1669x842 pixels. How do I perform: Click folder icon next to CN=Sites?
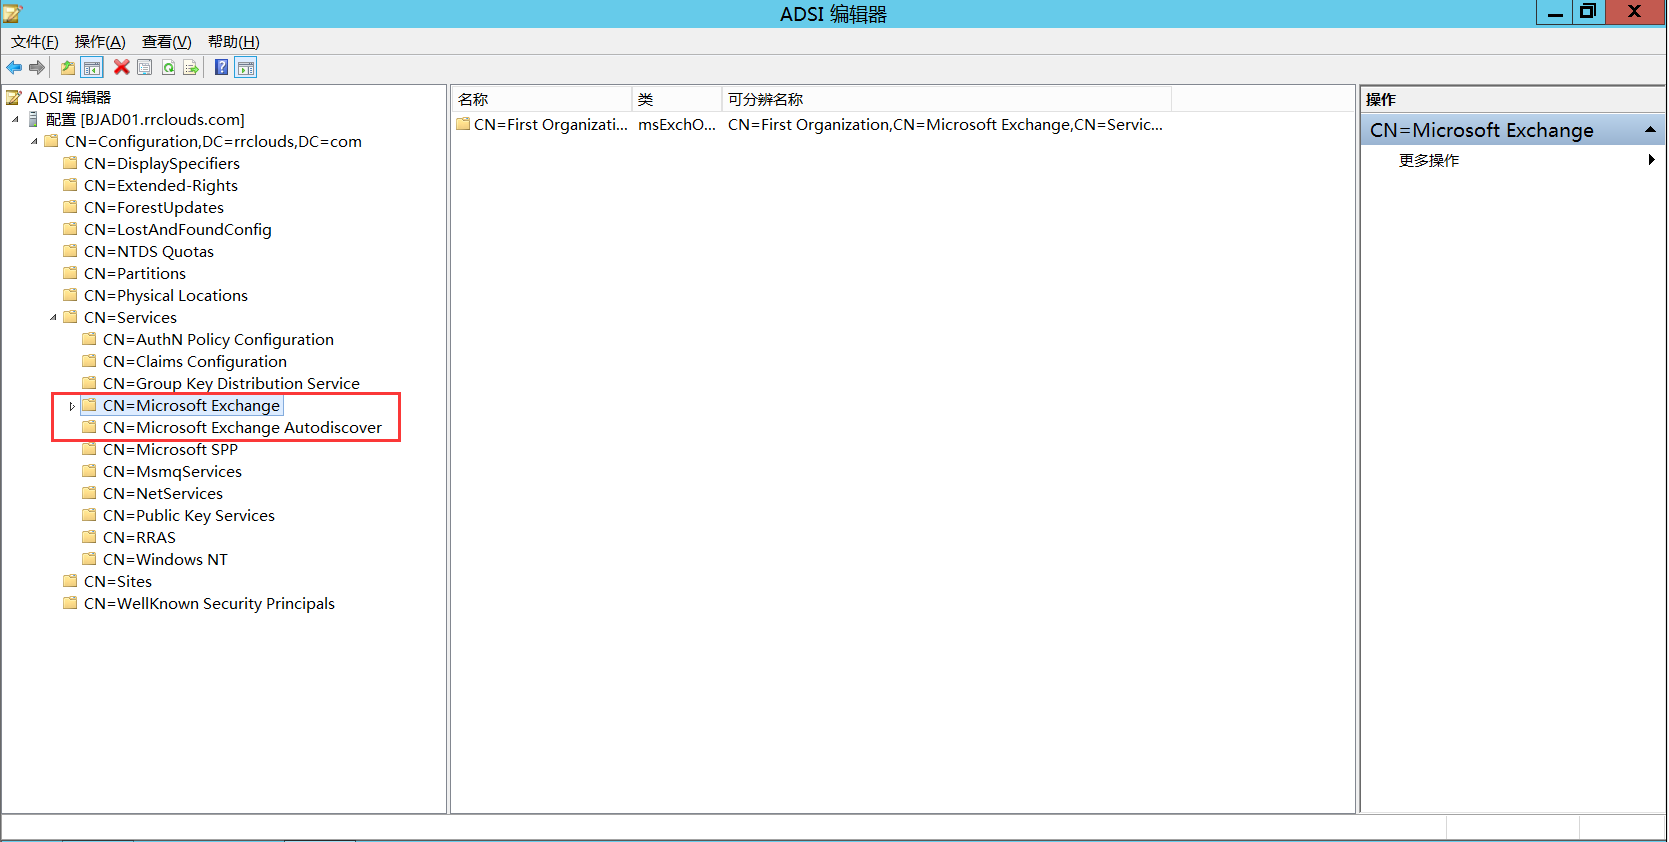point(70,581)
